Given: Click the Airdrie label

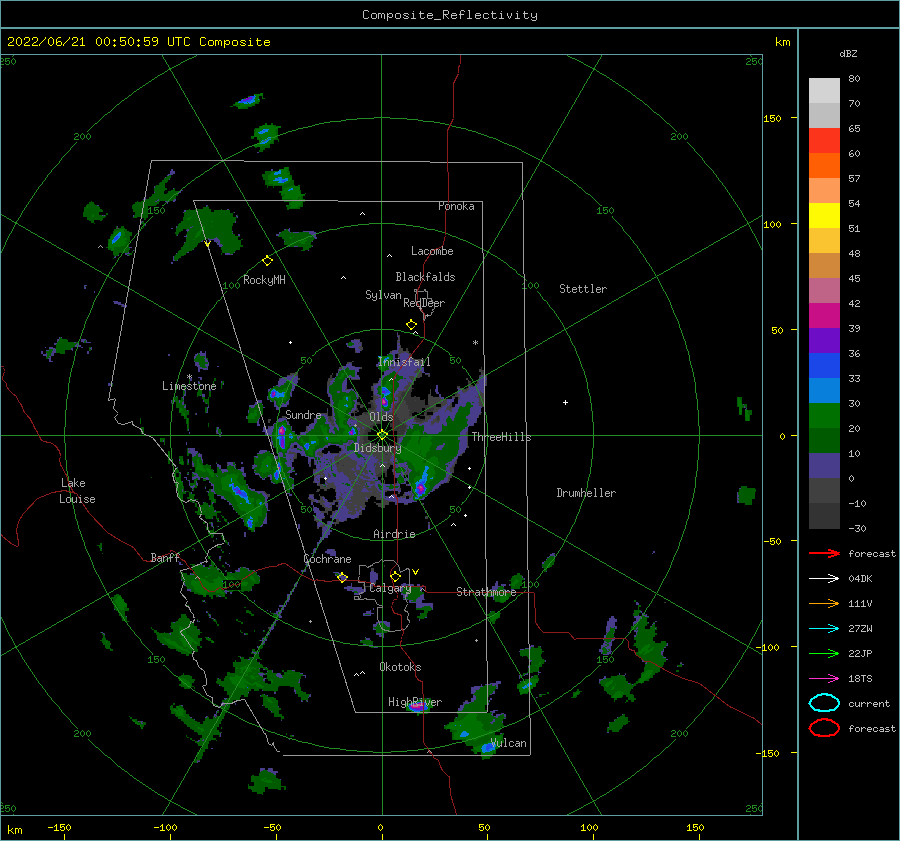Looking at the screenshot, I should coord(394,534).
